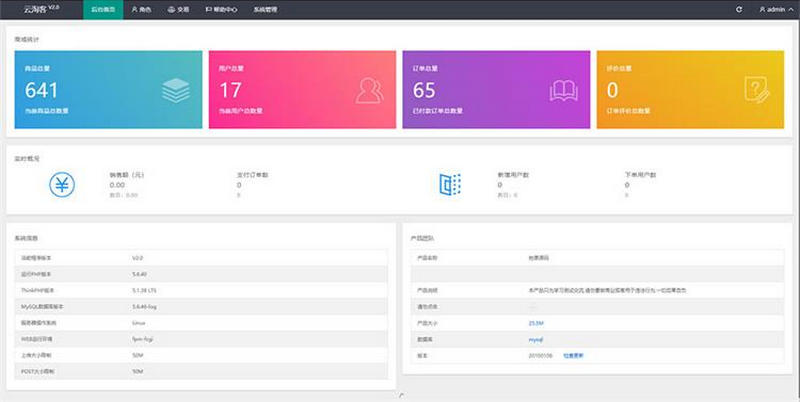Click the 新增用户数 label

click(513, 174)
